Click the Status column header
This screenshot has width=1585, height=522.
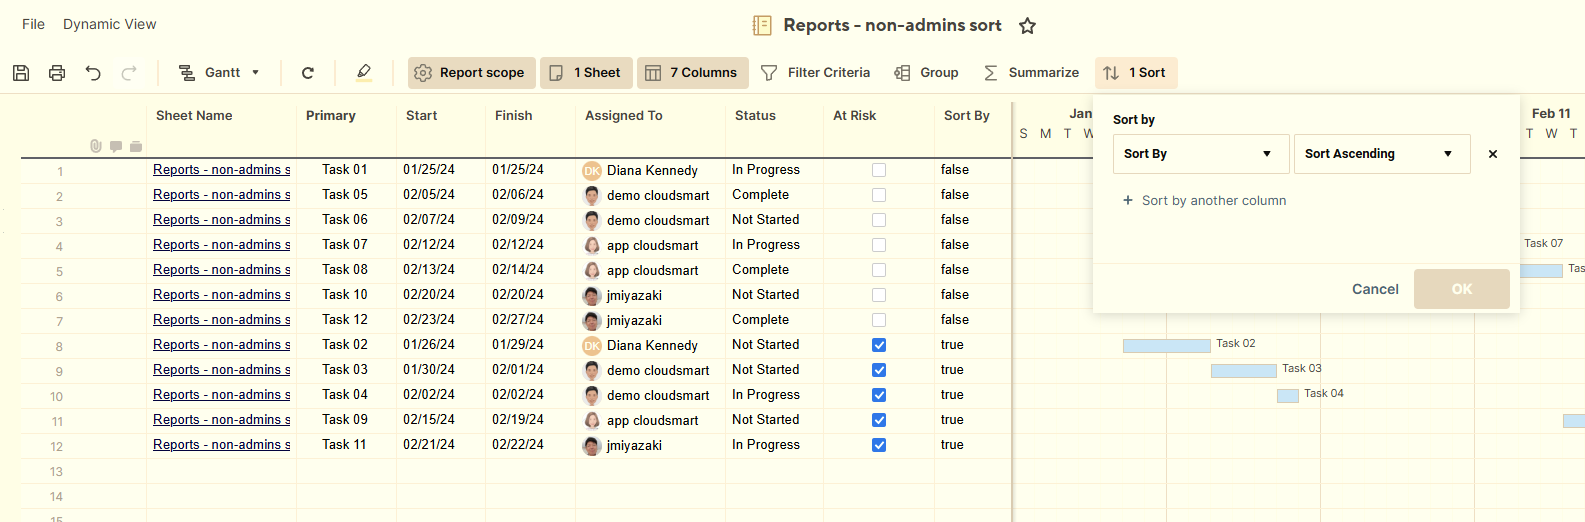(x=755, y=116)
